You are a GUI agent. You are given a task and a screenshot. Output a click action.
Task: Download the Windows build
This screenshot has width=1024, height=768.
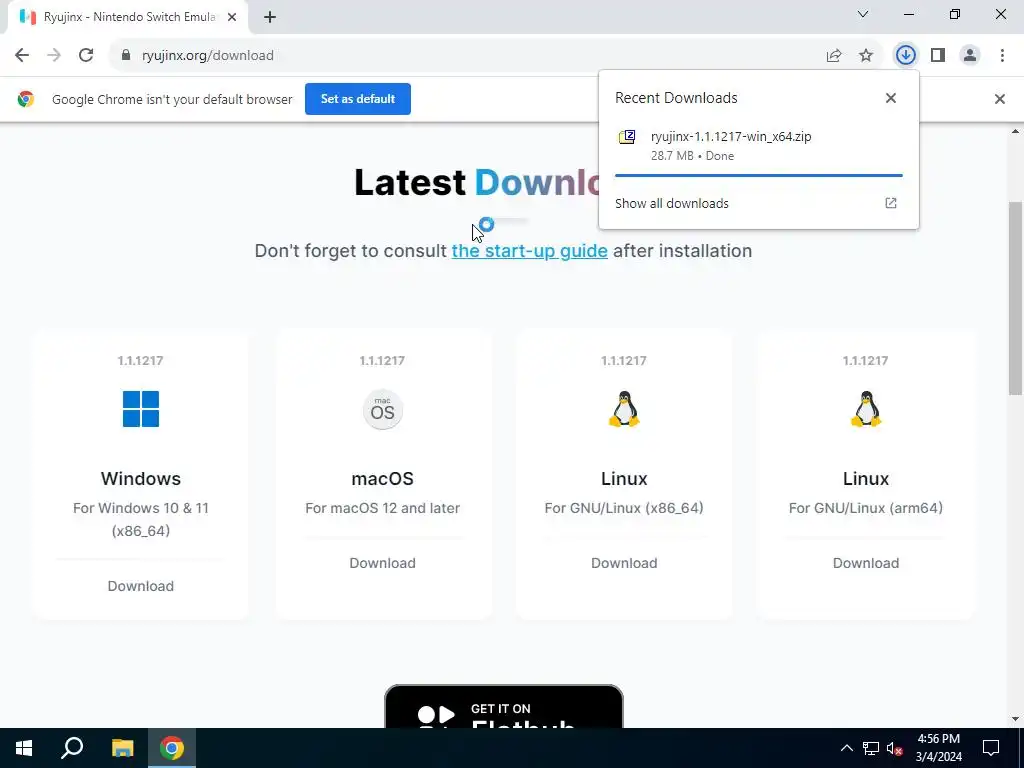[141, 586]
